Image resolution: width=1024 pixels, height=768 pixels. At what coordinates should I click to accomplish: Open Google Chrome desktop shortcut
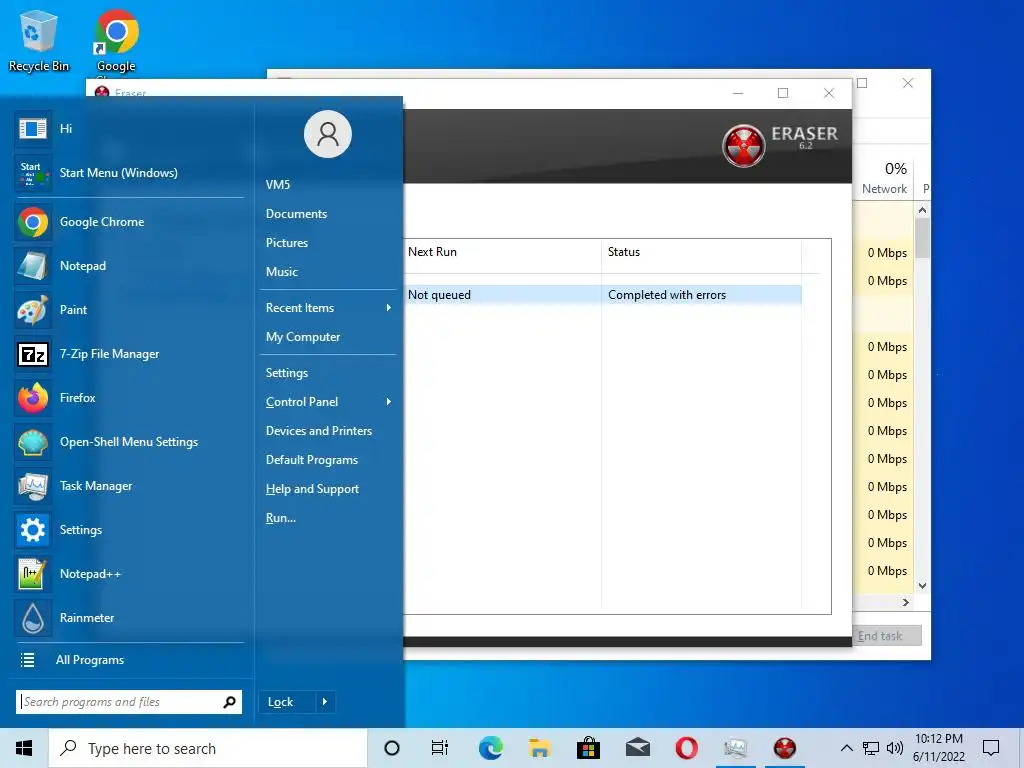click(116, 40)
